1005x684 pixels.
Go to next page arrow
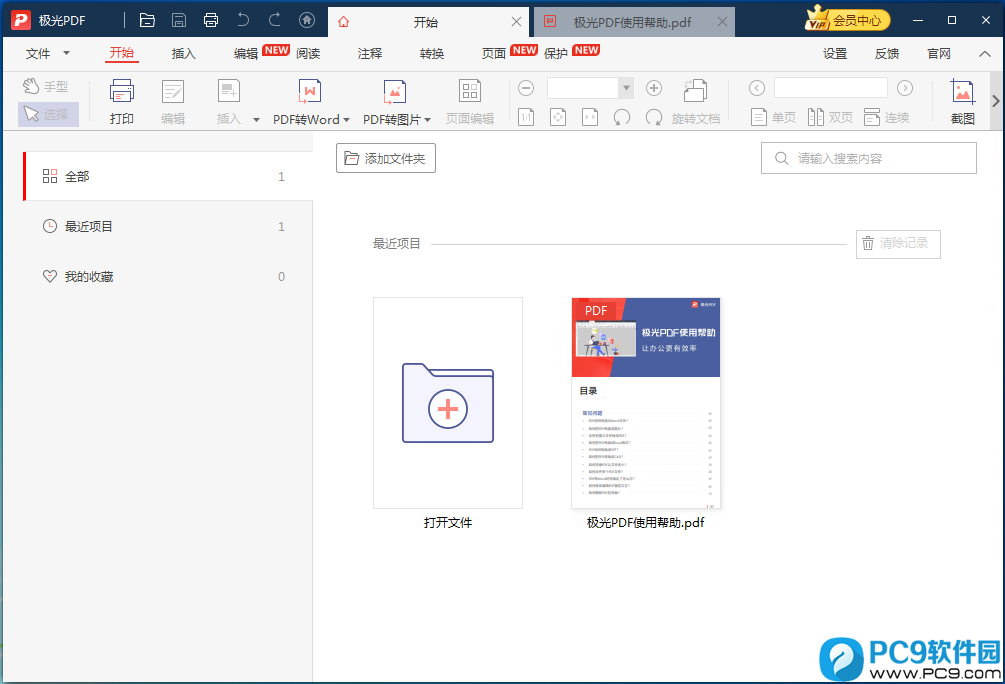pyautogui.click(x=905, y=88)
